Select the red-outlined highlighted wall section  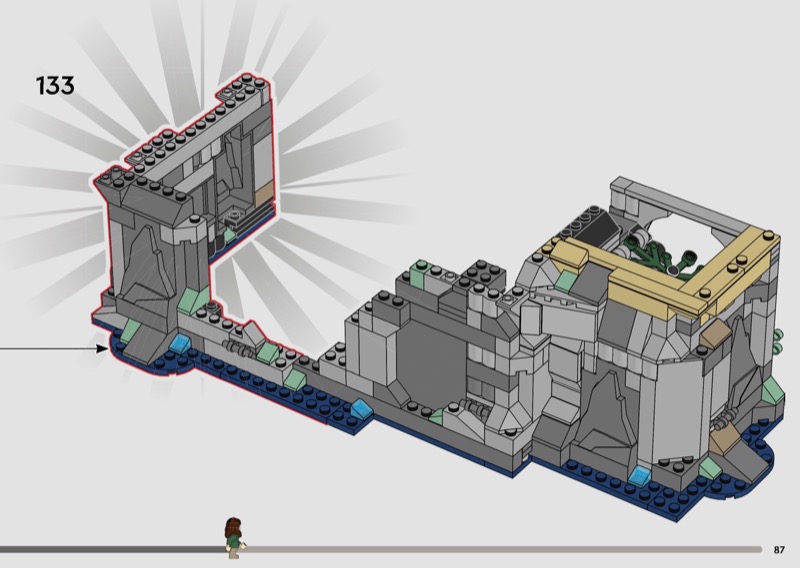(160, 250)
